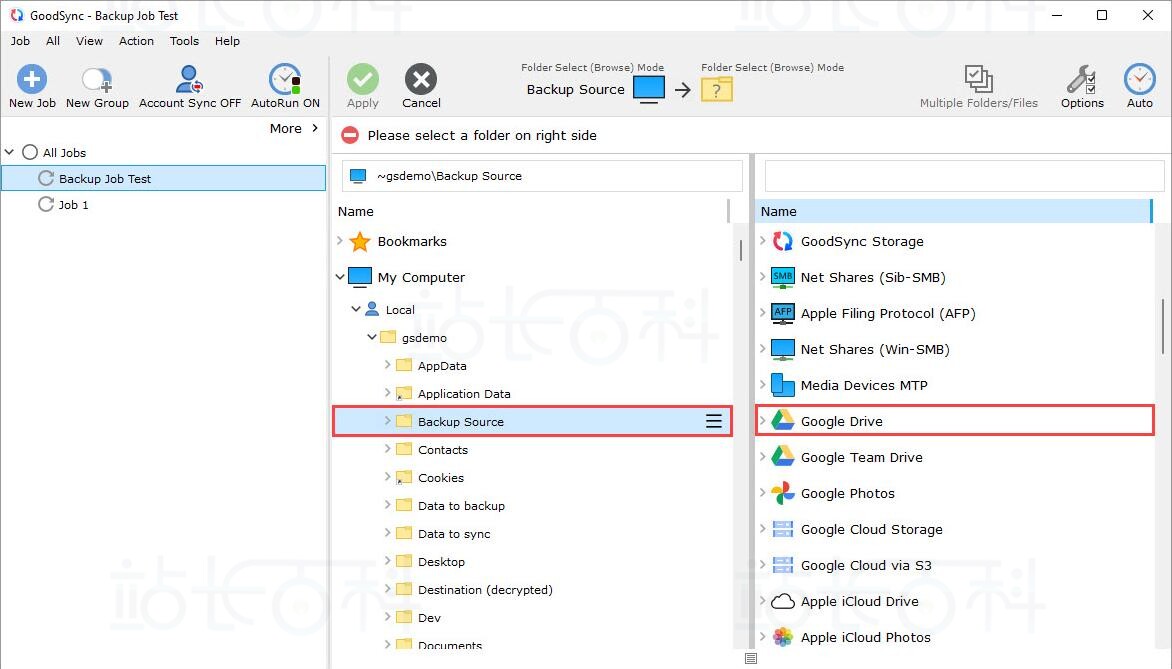The height and width of the screenshot is (669, 1172).
Task: Select the Net Shares (Sib-SMB) icon
Action: [x=783, y=277]
